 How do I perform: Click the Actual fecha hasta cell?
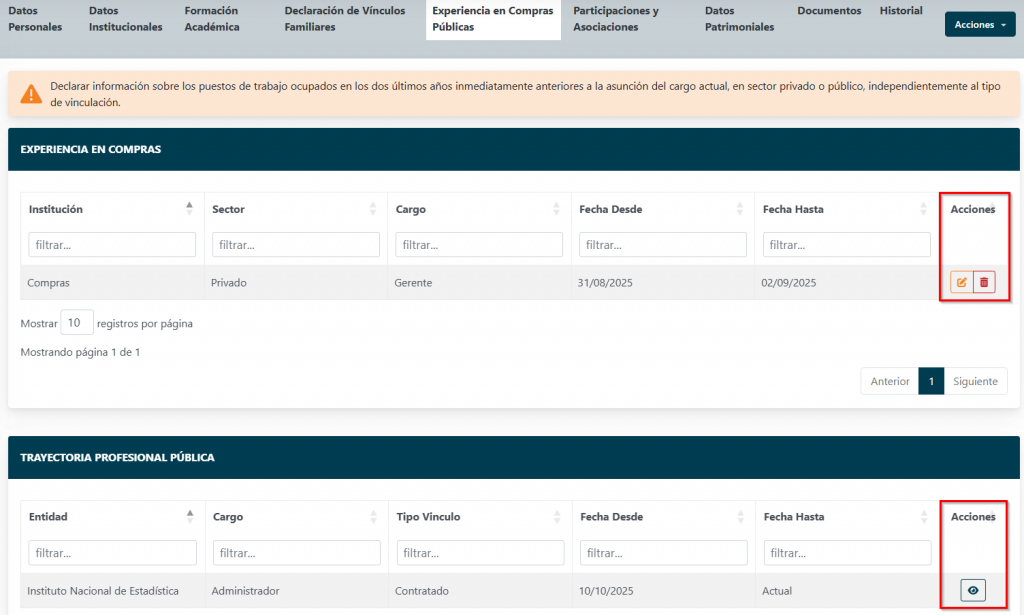coord(848,591)
